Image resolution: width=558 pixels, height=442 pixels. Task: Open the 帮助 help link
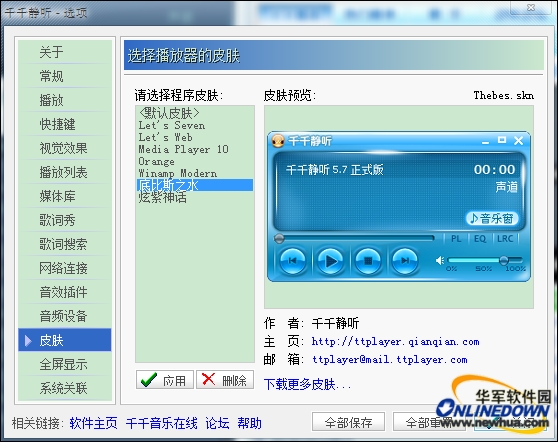249,423
